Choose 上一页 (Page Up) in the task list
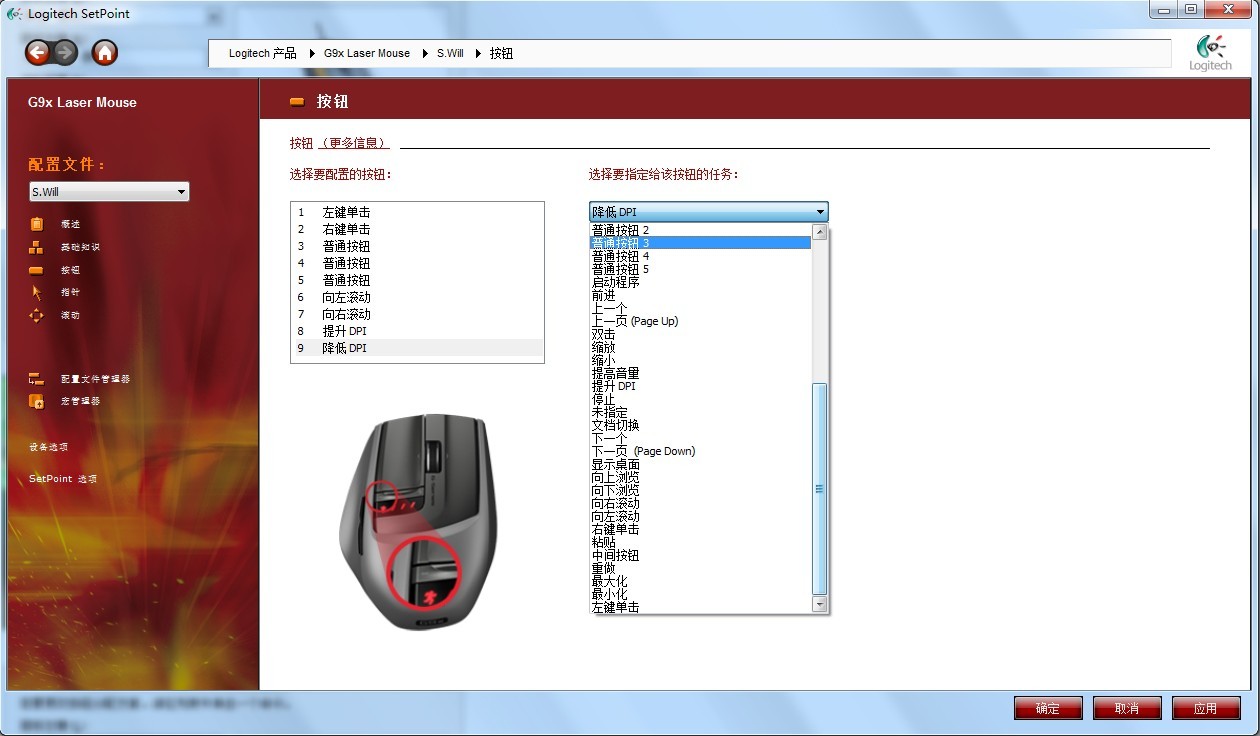Image resolution: width=1260 pixels, height=736 pixels. (701, 321)
